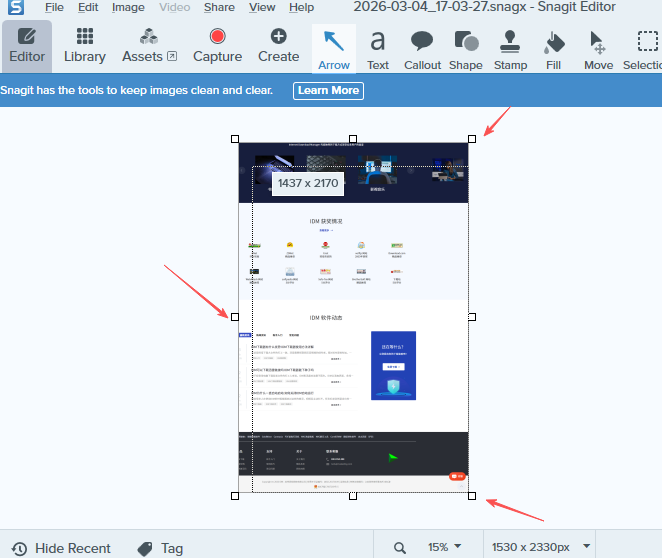This screenshot has height=558, width=662.
Task: Click the top-center canvas resize handle
Action: coord(353,139)
